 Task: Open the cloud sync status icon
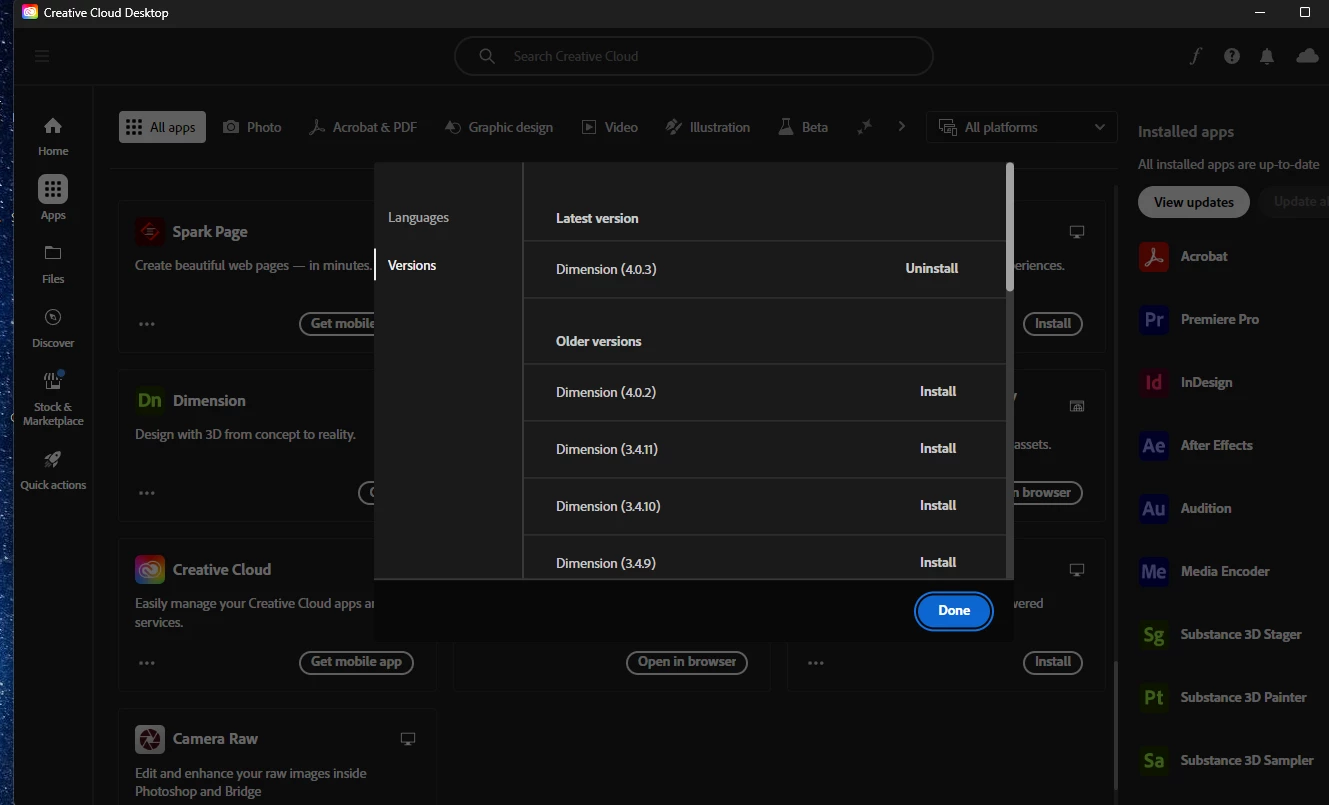1307,56
